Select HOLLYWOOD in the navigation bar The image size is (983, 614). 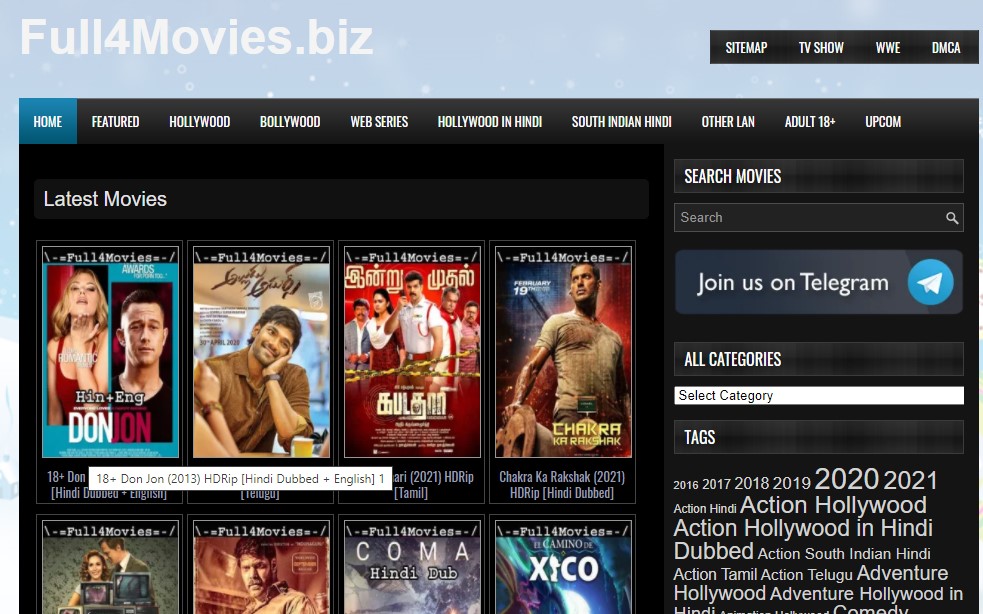coord(199,122)
